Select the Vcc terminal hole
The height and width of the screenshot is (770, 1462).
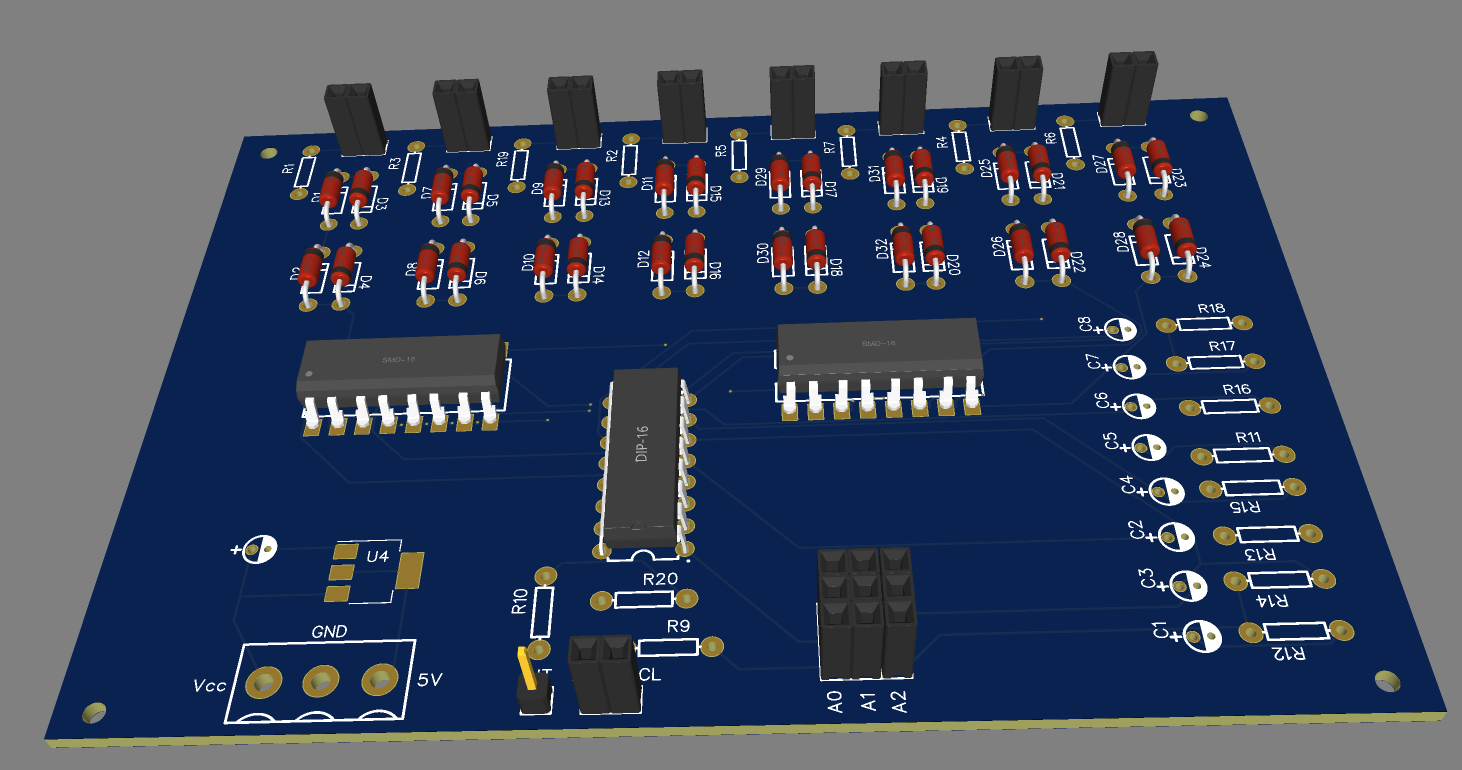point(264,684)
